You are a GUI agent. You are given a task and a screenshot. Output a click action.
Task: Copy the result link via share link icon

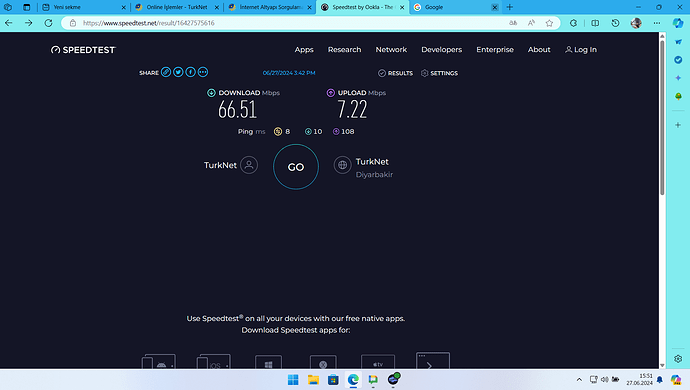(166, 72)
